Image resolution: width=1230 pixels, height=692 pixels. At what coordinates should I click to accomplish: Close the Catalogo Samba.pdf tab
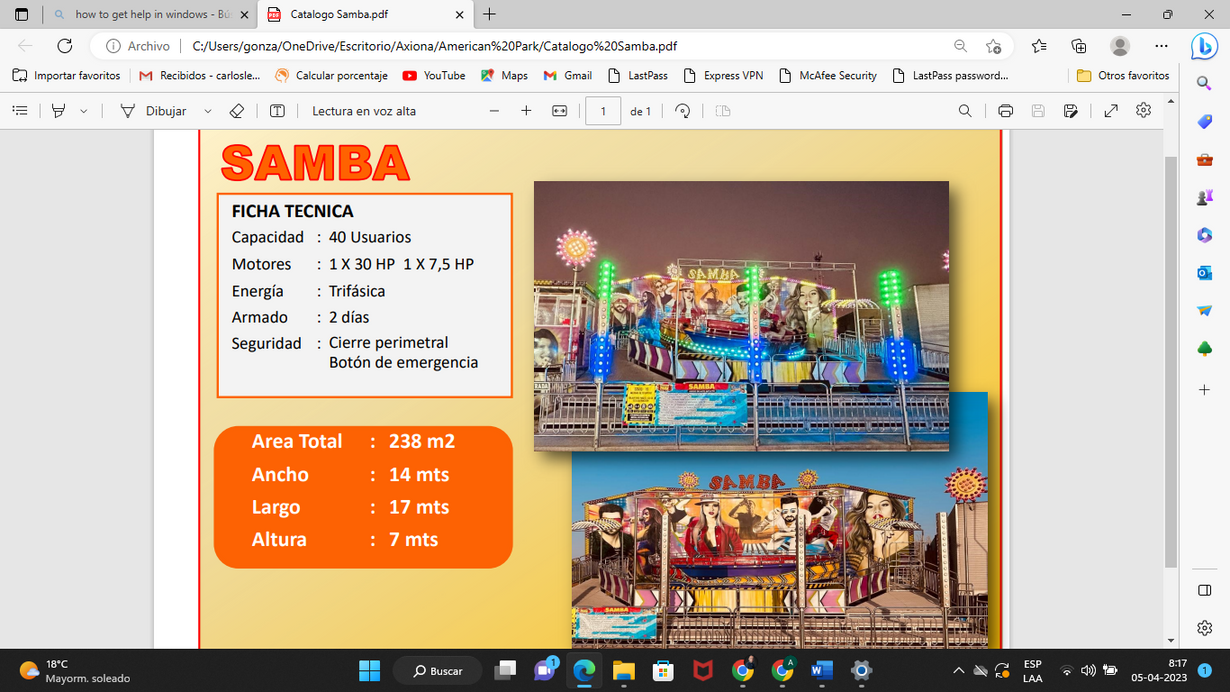point(460,15)
